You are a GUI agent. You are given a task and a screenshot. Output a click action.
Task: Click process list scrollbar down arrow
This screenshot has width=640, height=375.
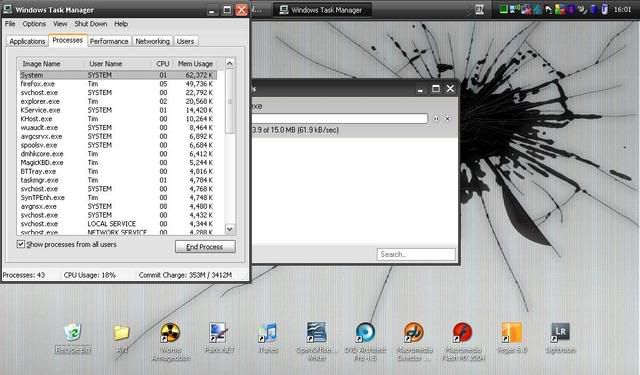pyautogui.click(x=230, y=229)
